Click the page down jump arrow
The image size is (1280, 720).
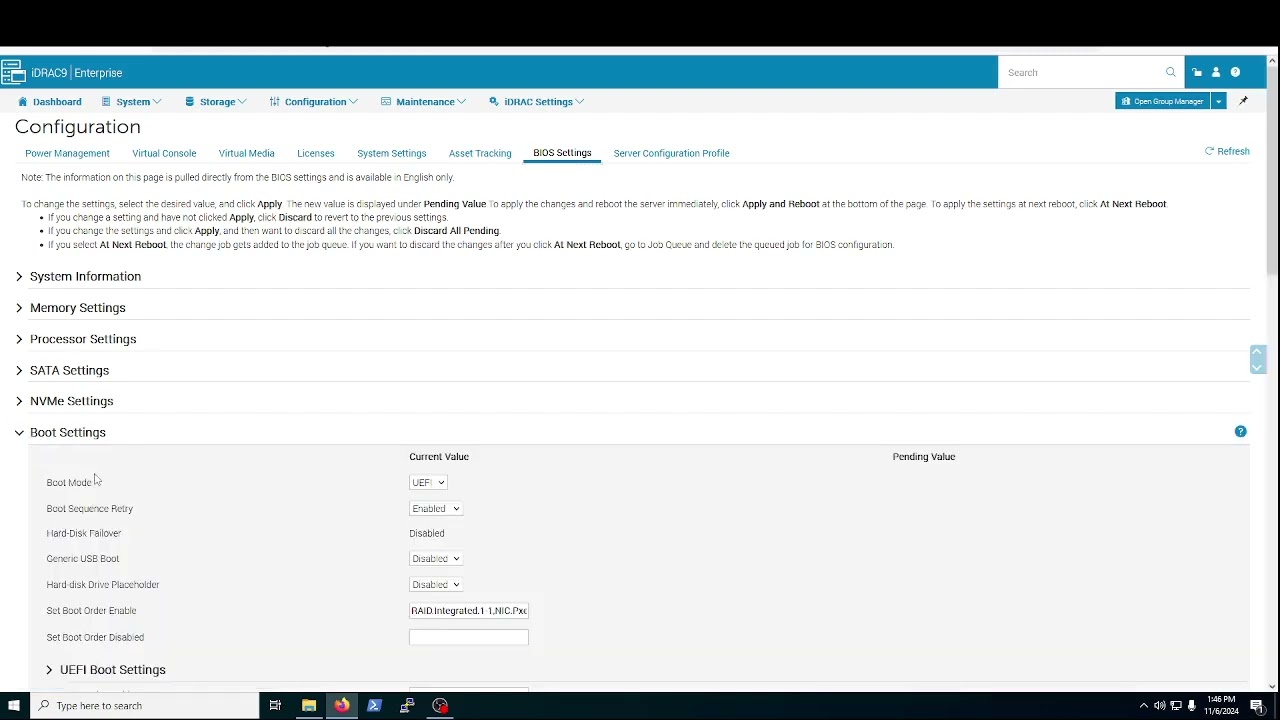[1257, 367]
